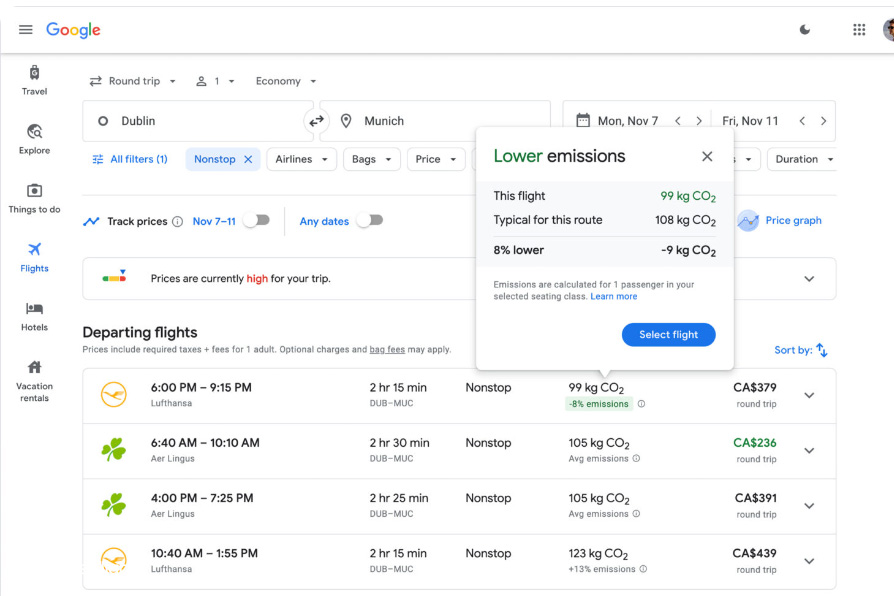This screenshot has height=596, width=894.
Task: Open the bag fees link
Action: coord(387,349)
